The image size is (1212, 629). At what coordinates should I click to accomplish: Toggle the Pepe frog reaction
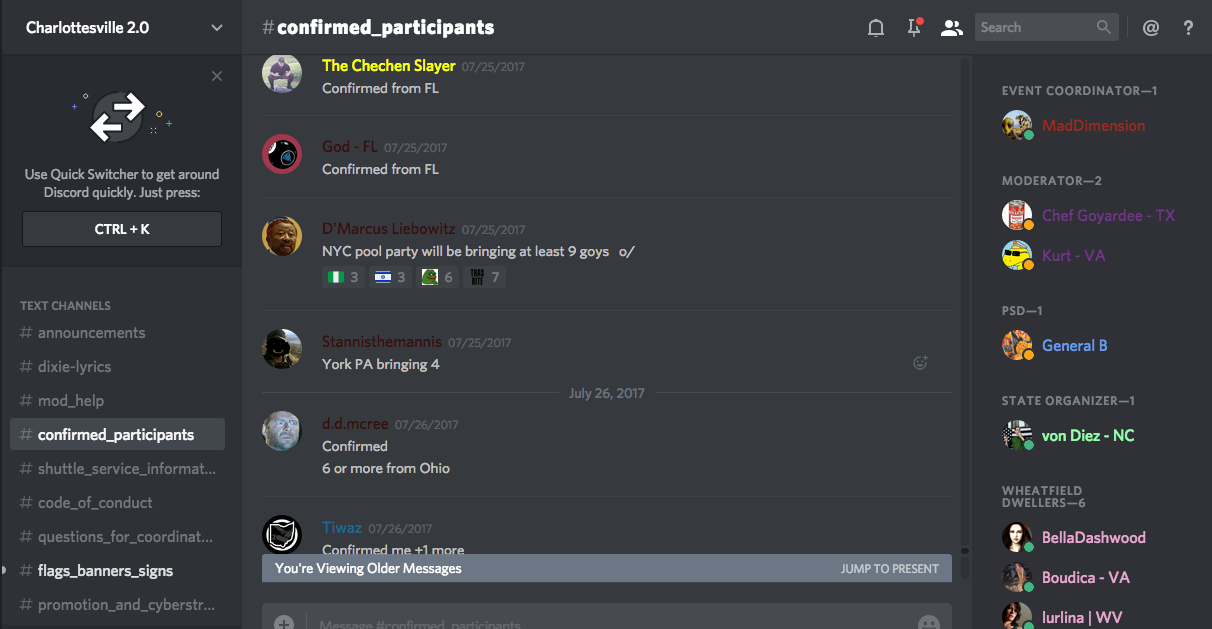(437, 277)
